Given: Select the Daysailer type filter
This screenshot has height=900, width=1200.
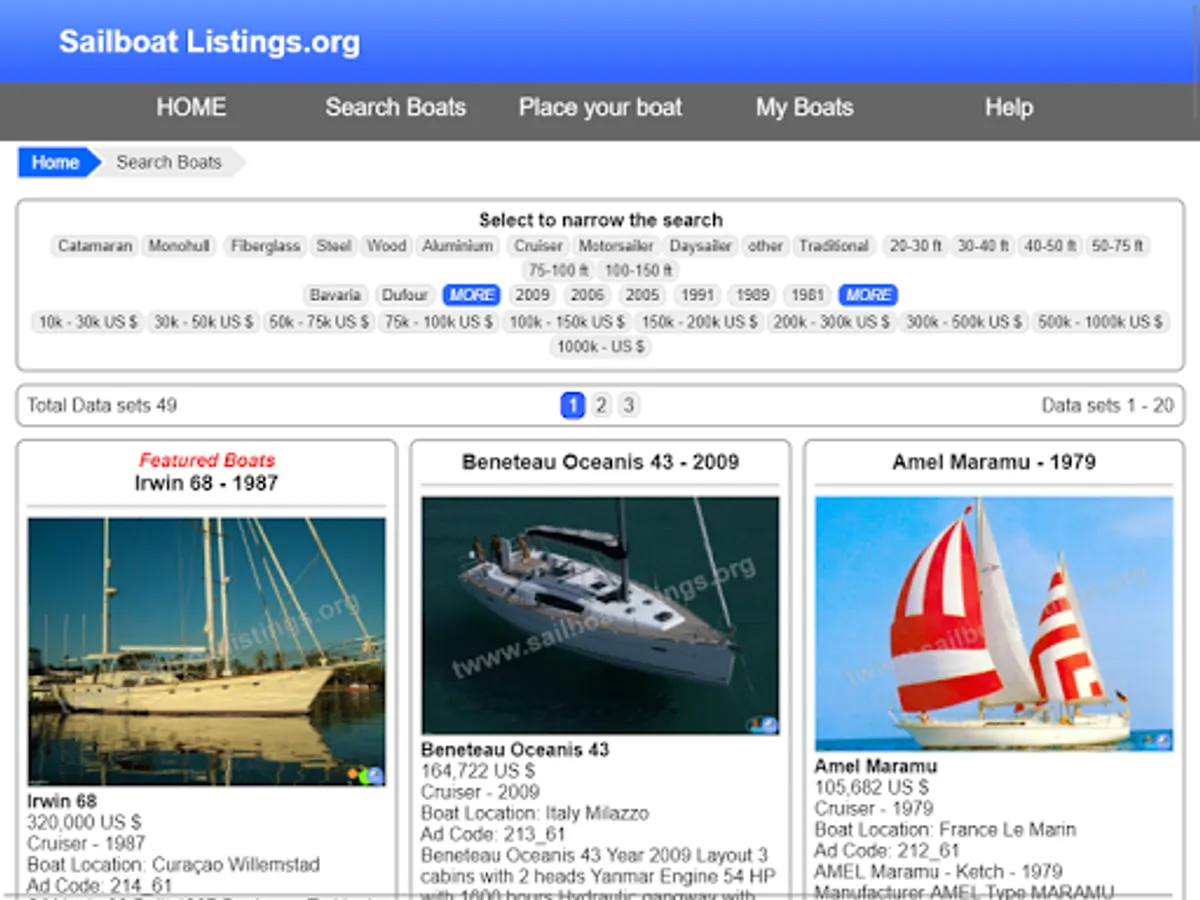Looking at the screenshot, I should tap(701, 246).
